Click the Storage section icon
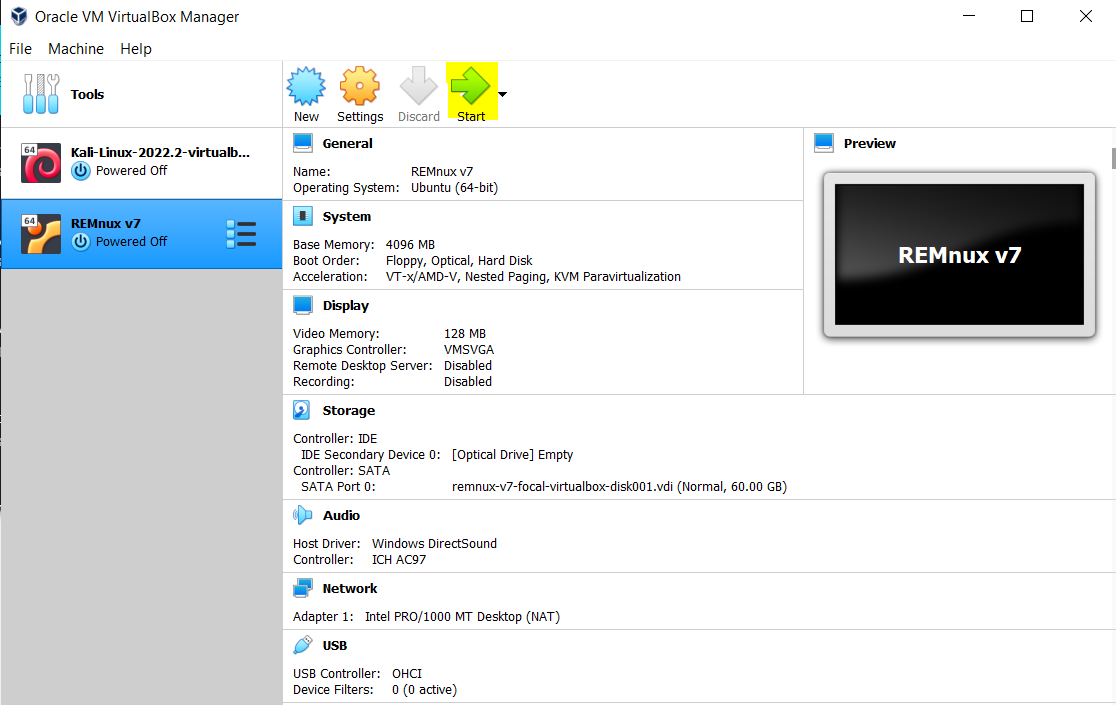 [x=302, y=410]
